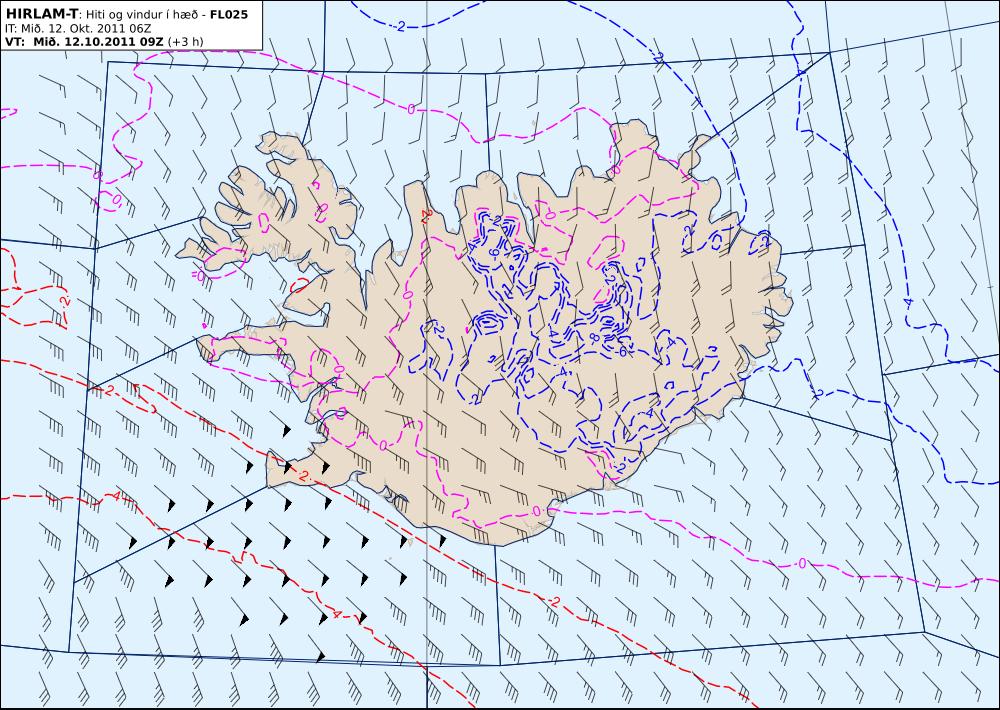Click the "Hiti og vindur í hæð" subtitle
This screenshot has width=1000, height=710.
pyautogui.click(x=143, y=15)
